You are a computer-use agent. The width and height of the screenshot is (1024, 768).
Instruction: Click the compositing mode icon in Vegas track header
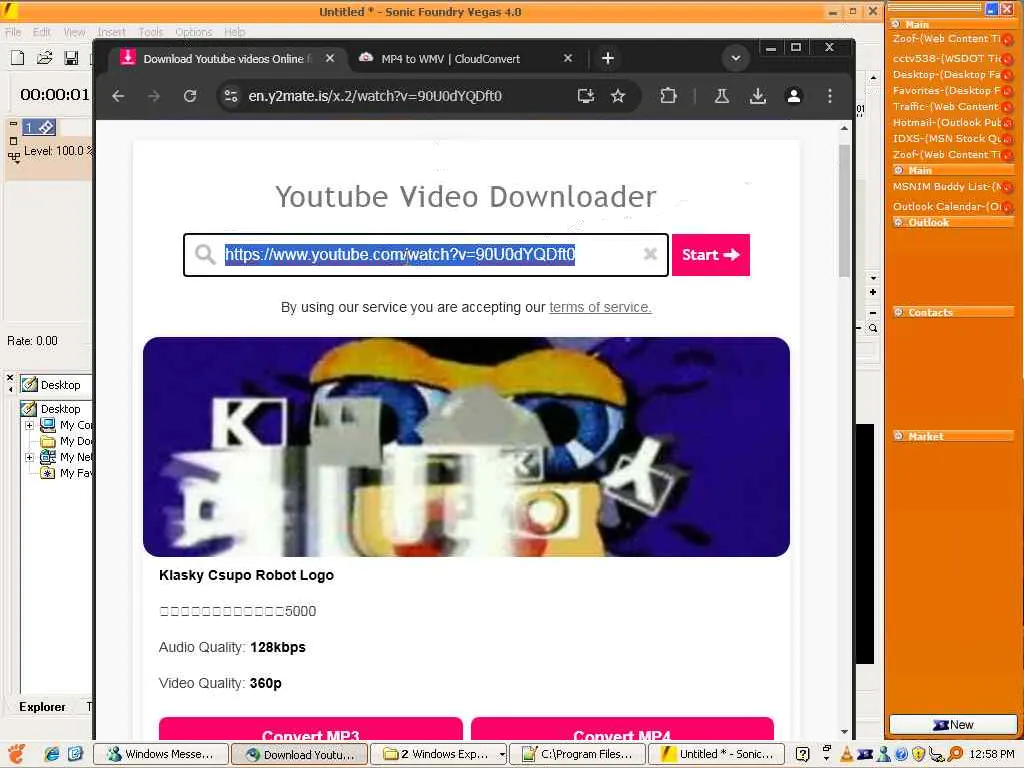(14, 157)
